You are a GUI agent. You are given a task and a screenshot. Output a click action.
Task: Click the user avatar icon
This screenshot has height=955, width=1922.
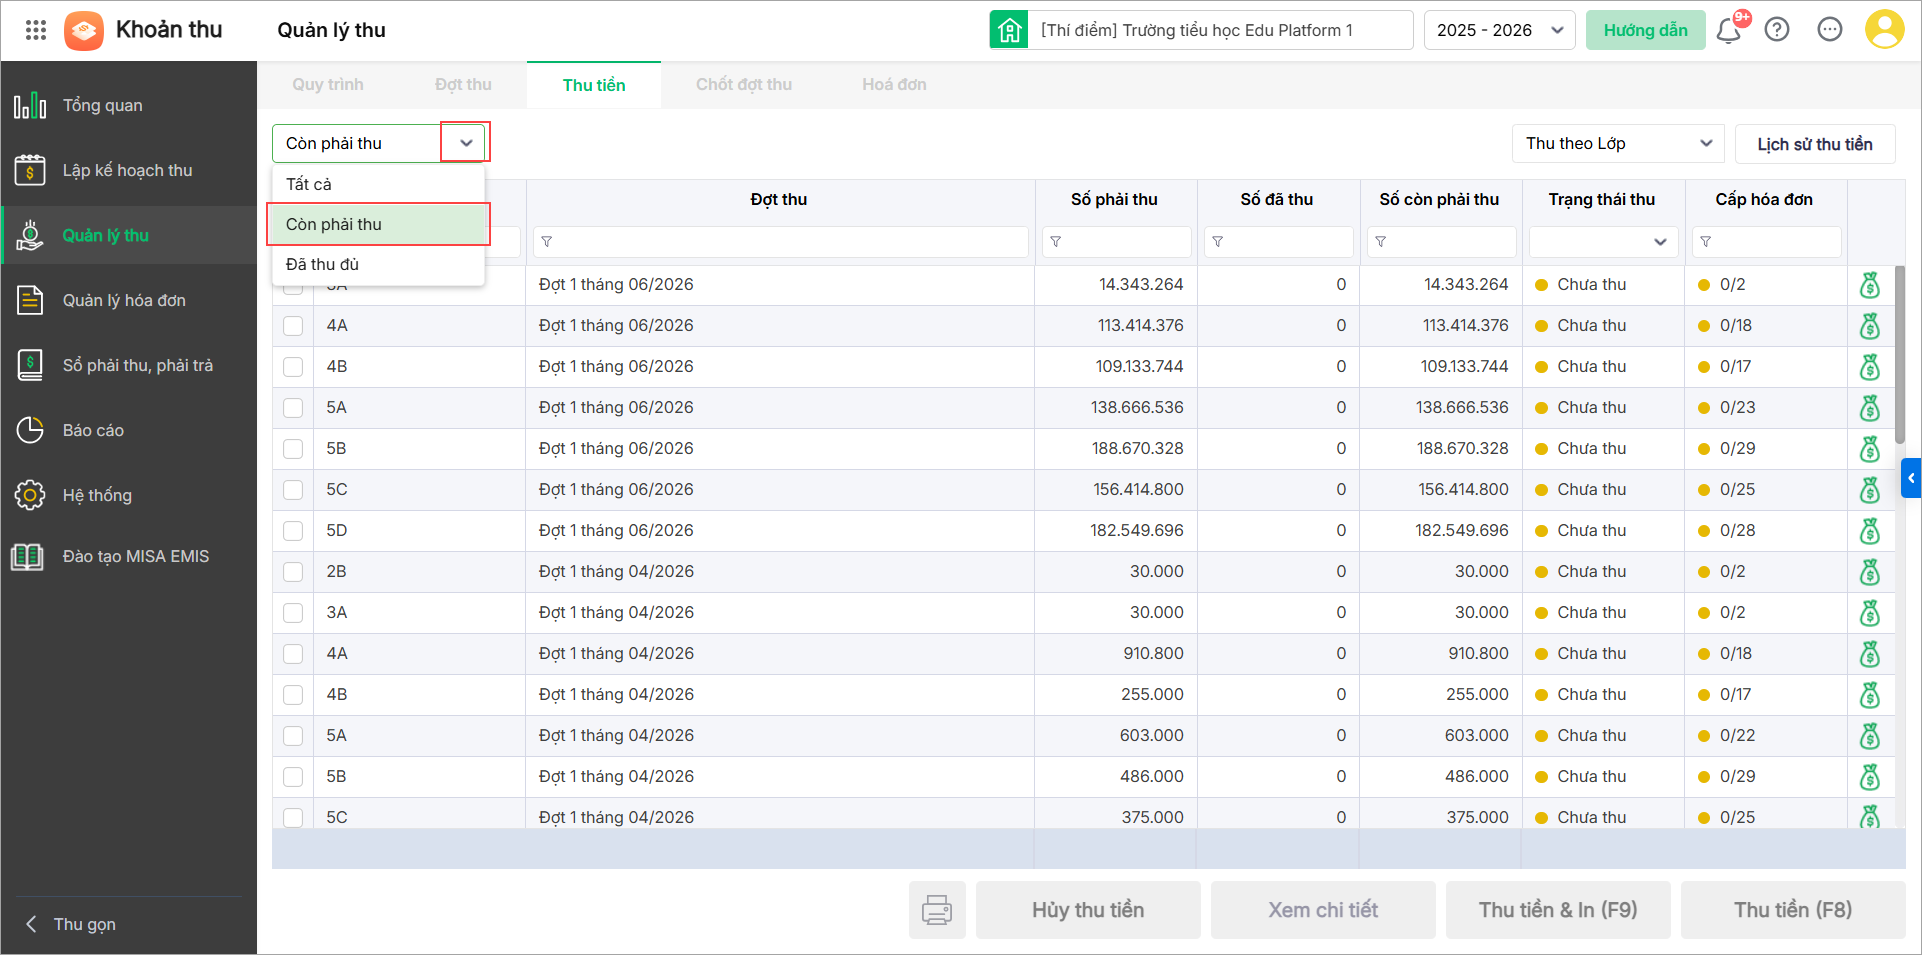pyautogui.click(x=1884, y=30)
